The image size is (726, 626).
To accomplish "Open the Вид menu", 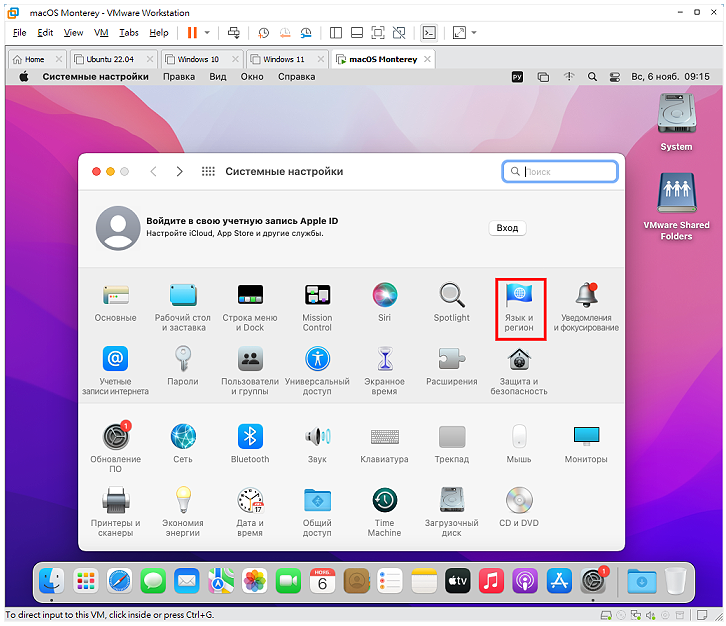I will (x=218, y=77).
